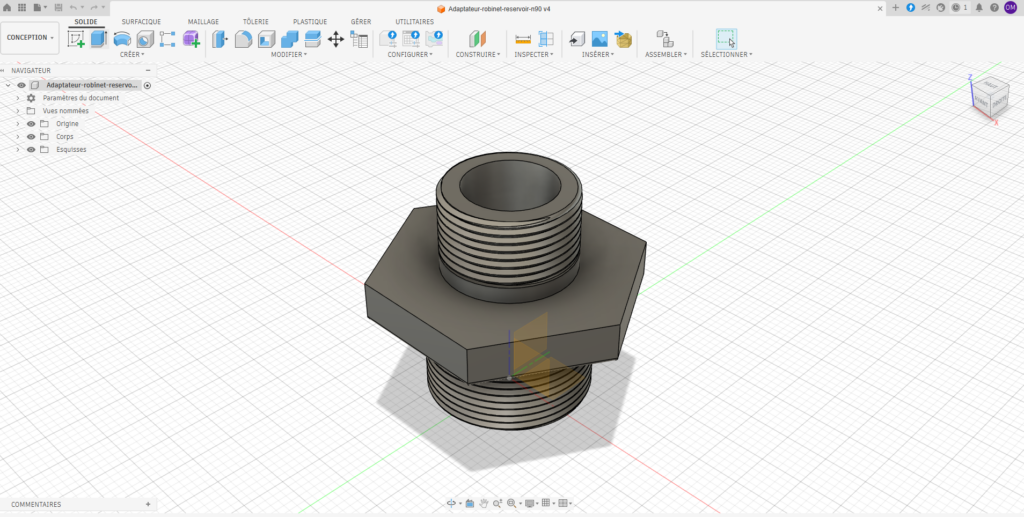Open the INSÉRER menu
The width and height of the screenshot is (1024, 517).
click(598, 55)
